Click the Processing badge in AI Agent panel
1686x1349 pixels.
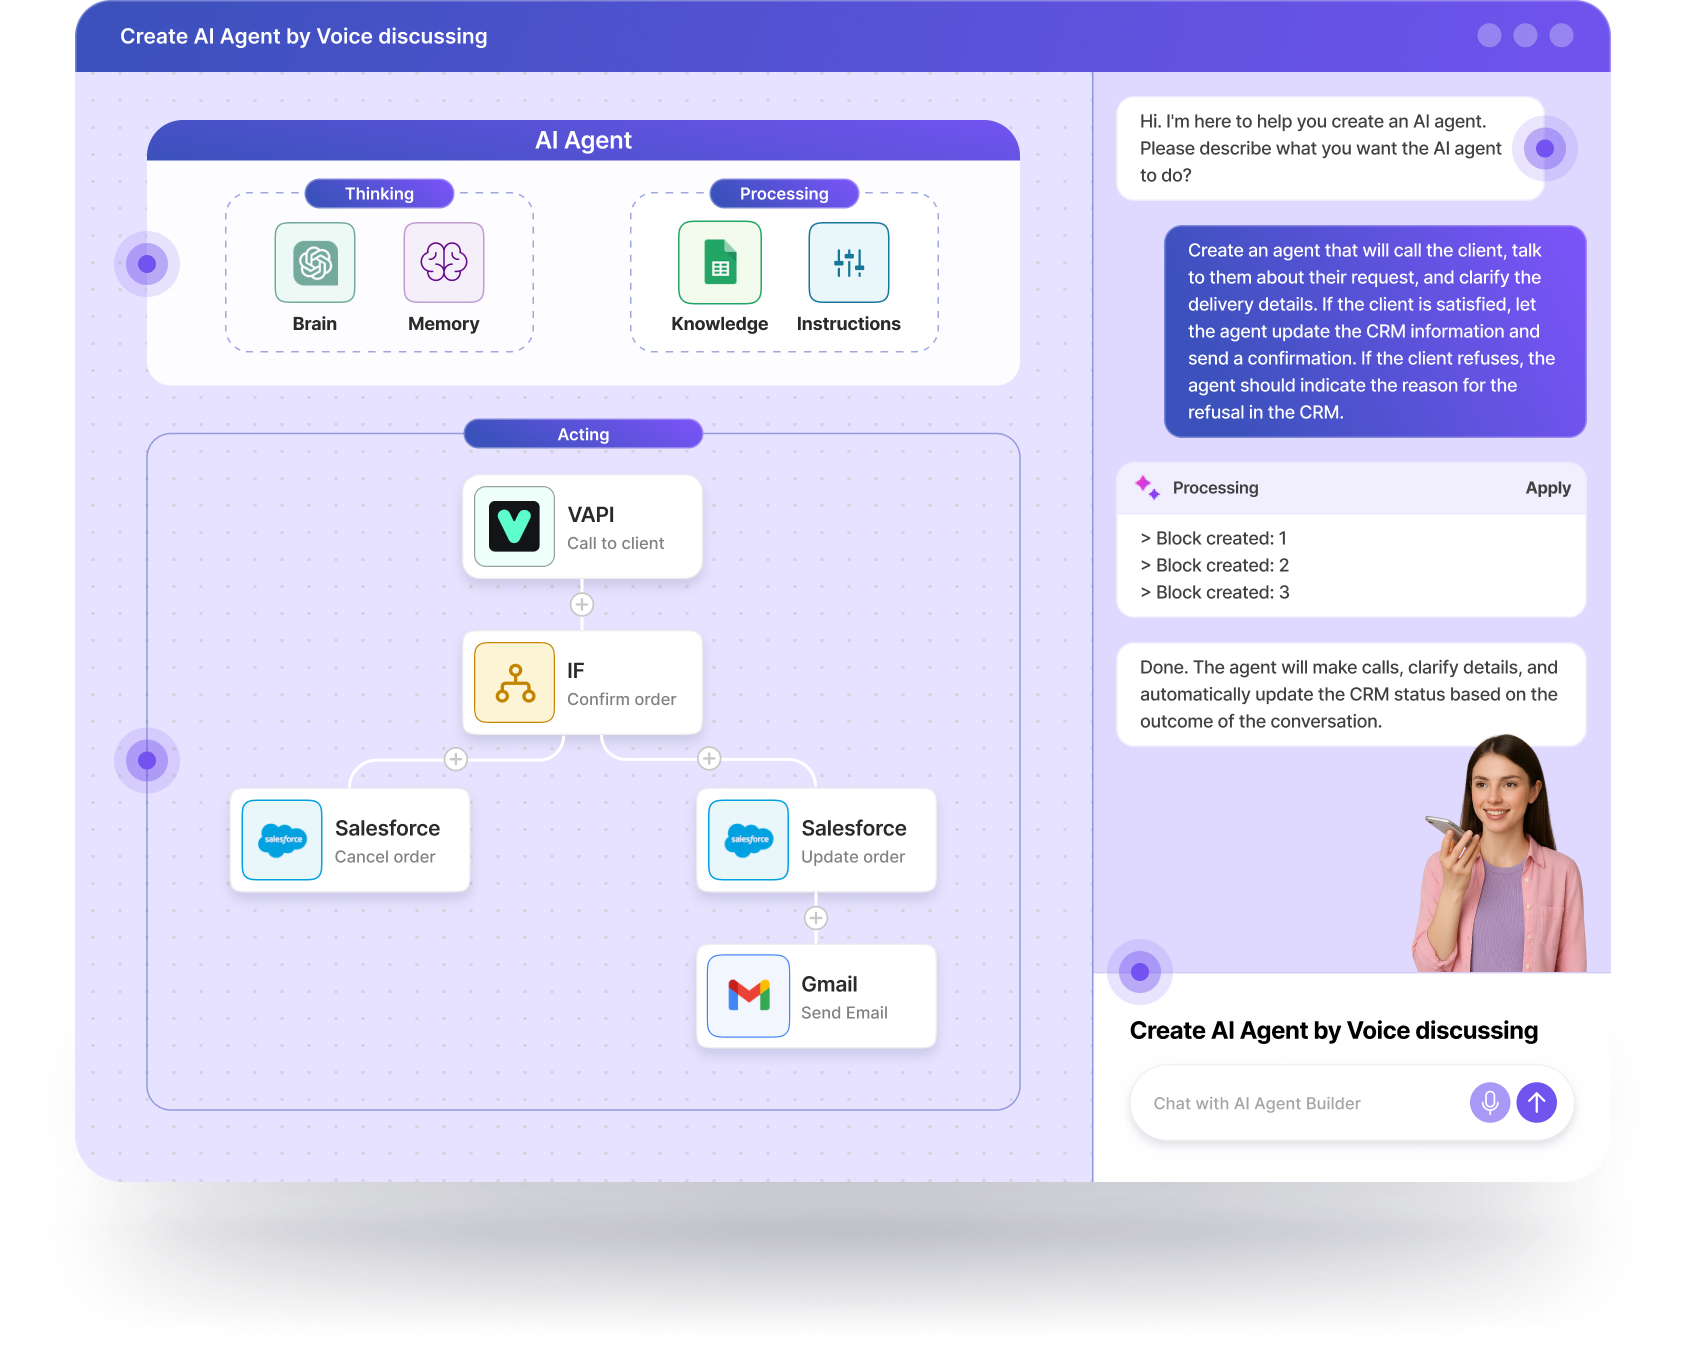point(784,193)
